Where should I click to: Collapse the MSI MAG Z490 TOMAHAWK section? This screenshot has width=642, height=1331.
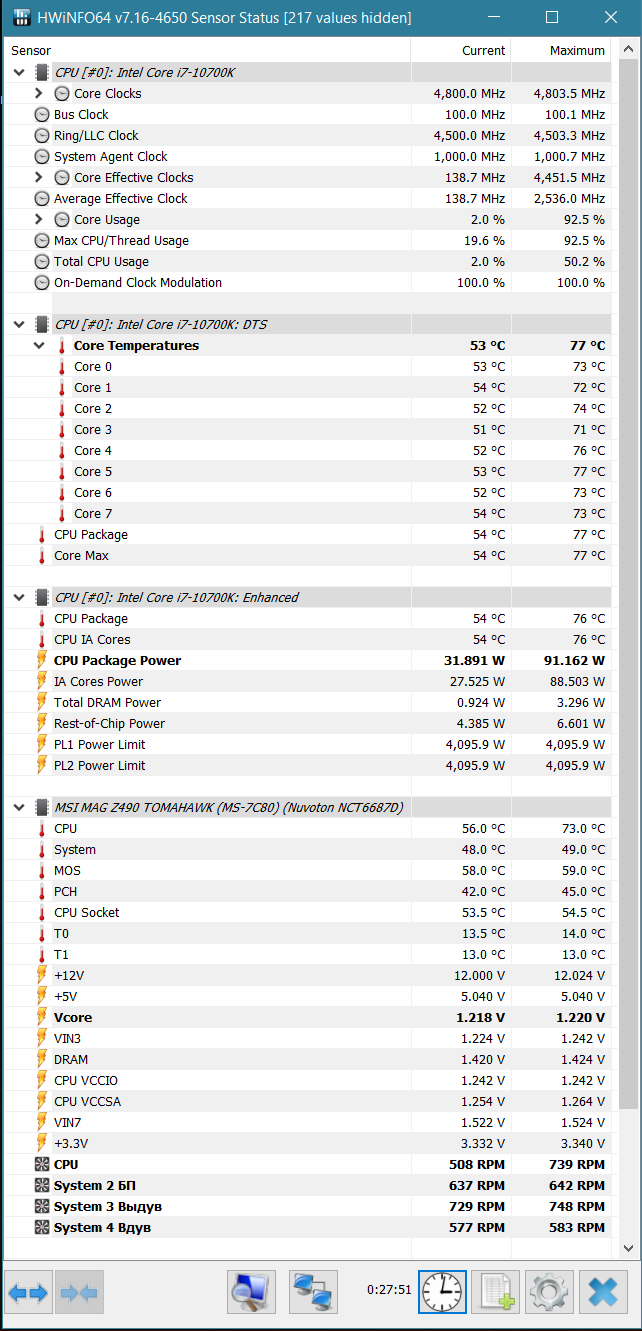tap(19, 807)
